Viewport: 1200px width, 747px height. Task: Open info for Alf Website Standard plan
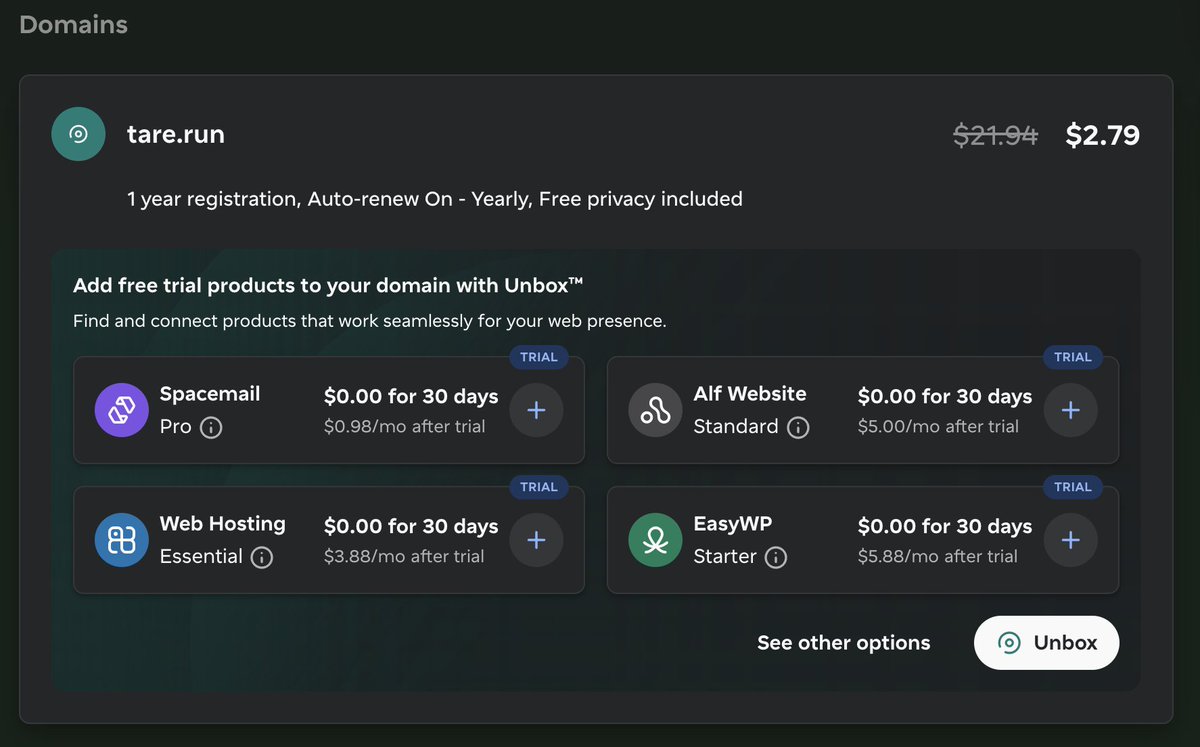798,427
